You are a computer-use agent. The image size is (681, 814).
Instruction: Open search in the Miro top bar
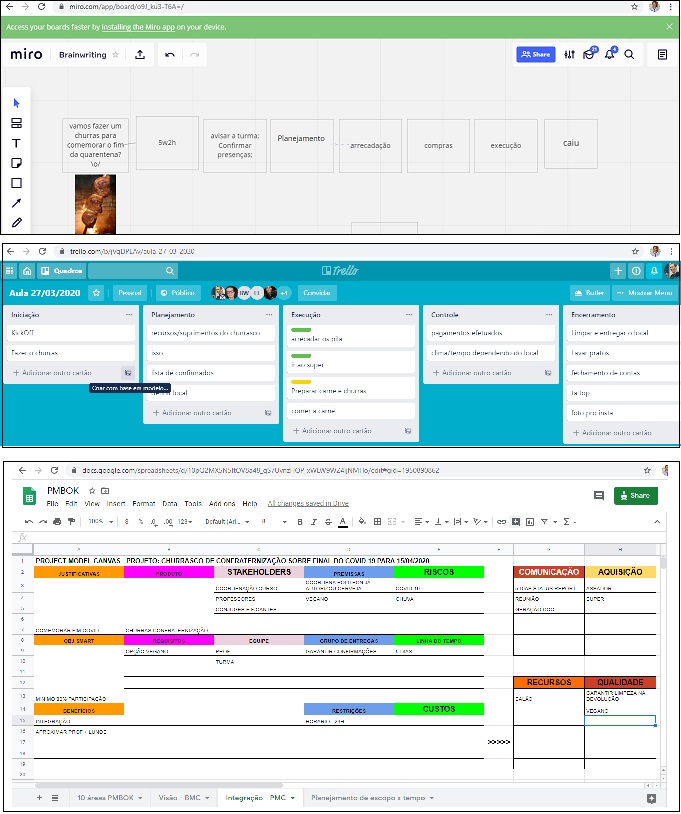pyautogui.click(x=629, y=54)
